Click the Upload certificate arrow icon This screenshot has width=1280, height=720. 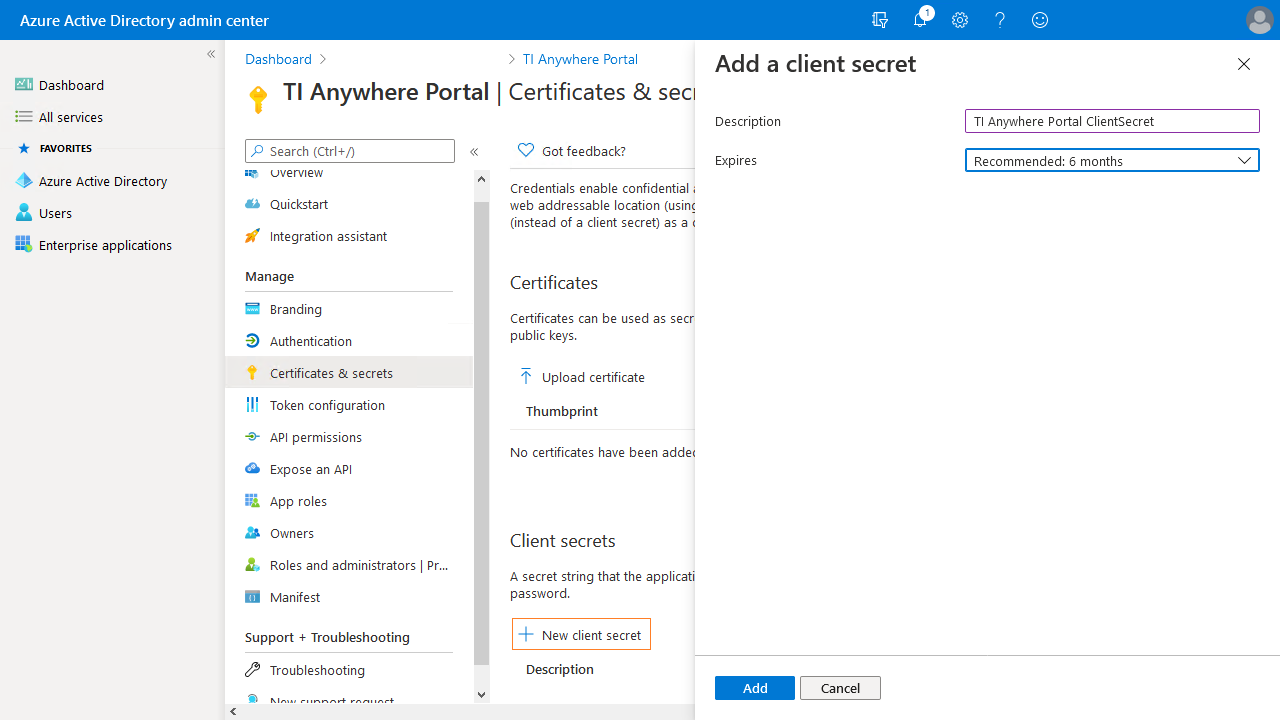526,377
